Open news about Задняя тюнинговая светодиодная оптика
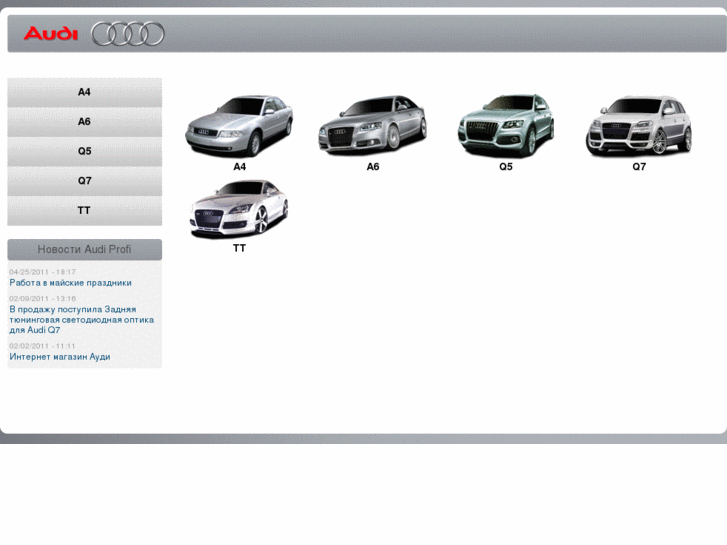Image resolution: width=727 pixels, height=545 pixels. pyautogui.click(x=82, y=320)
